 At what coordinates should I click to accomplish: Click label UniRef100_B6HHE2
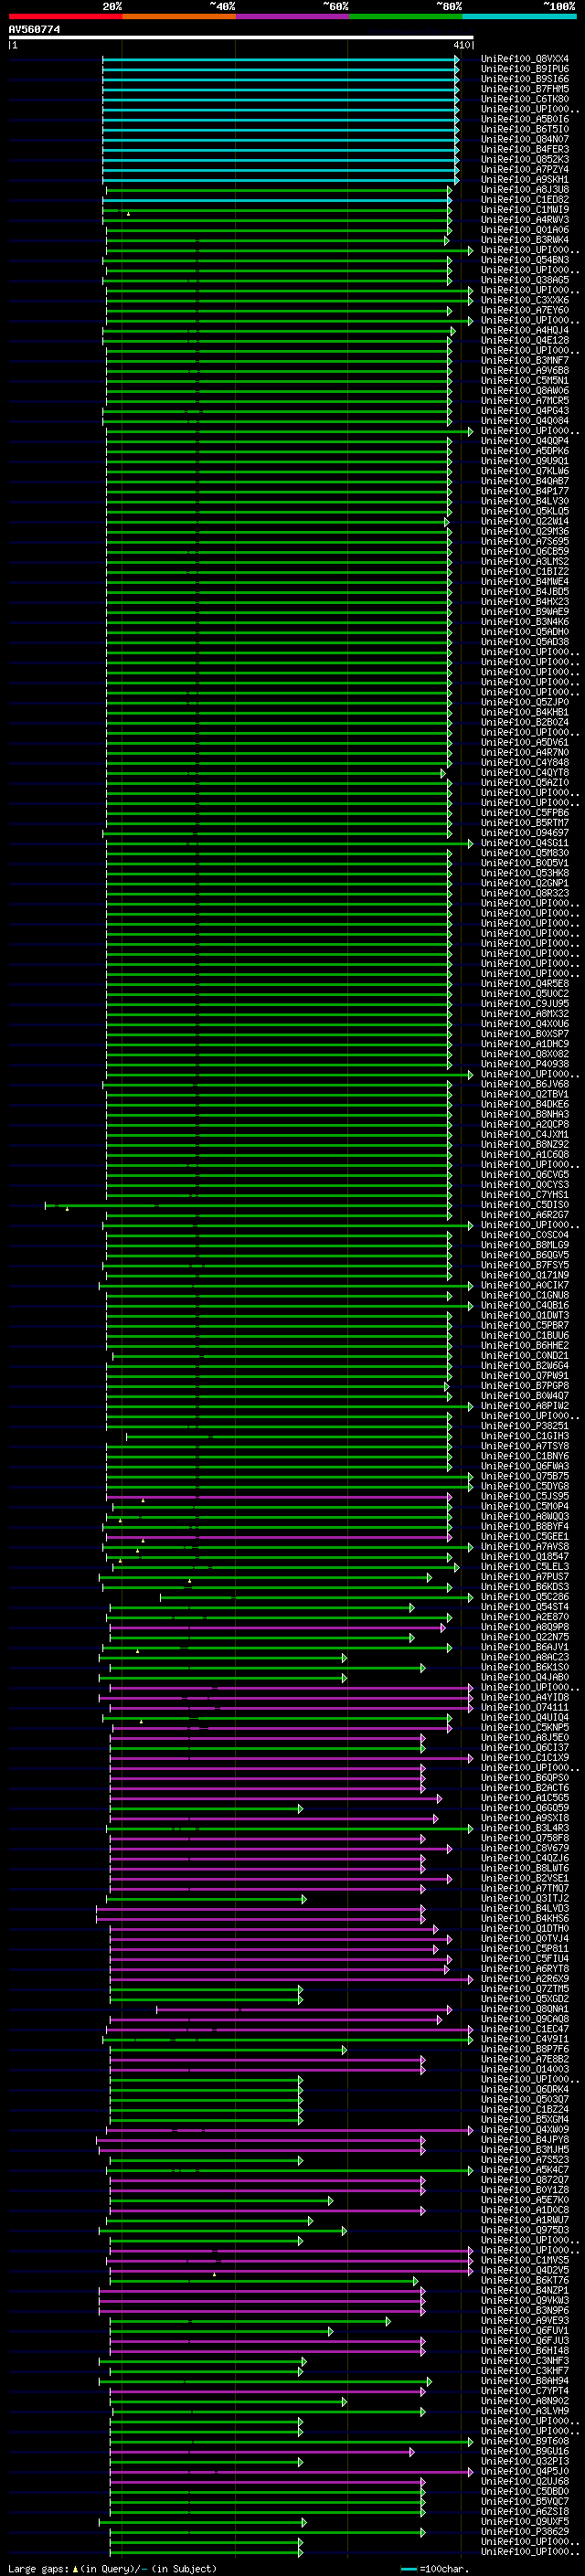pyautogui.click(x=525, y=1345)
